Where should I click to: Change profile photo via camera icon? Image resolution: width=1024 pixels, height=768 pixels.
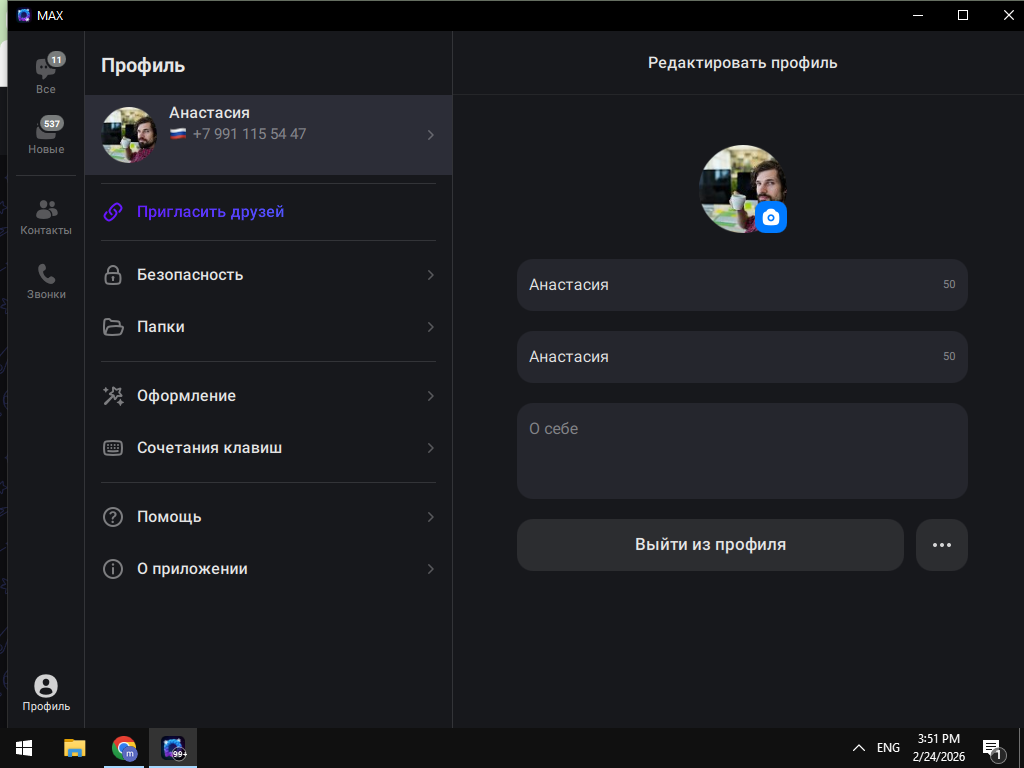point(771,217)
